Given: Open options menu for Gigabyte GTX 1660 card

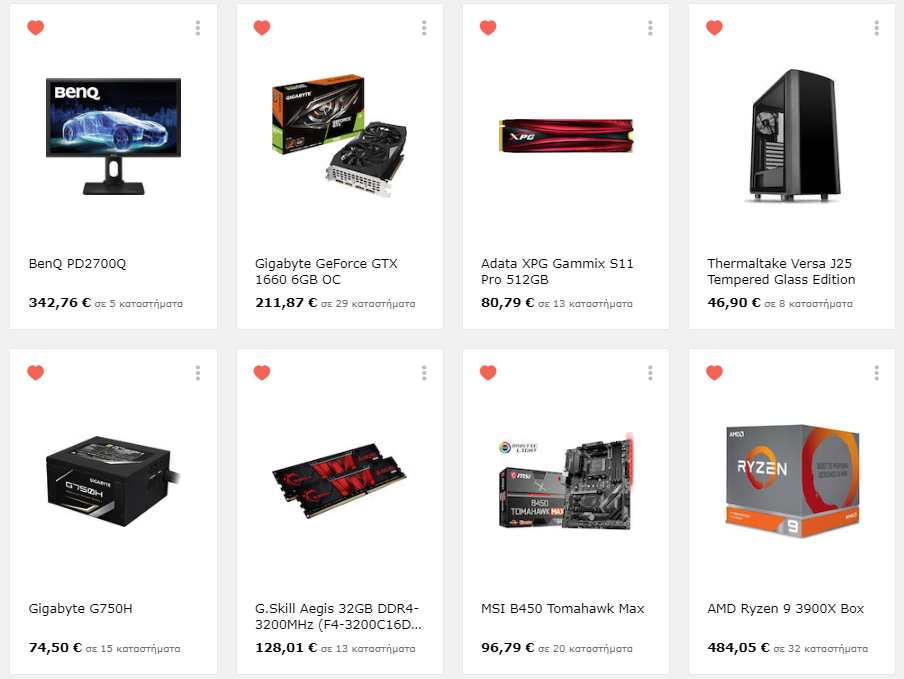Looking at the screenshot, I should [x=424, y=28].
